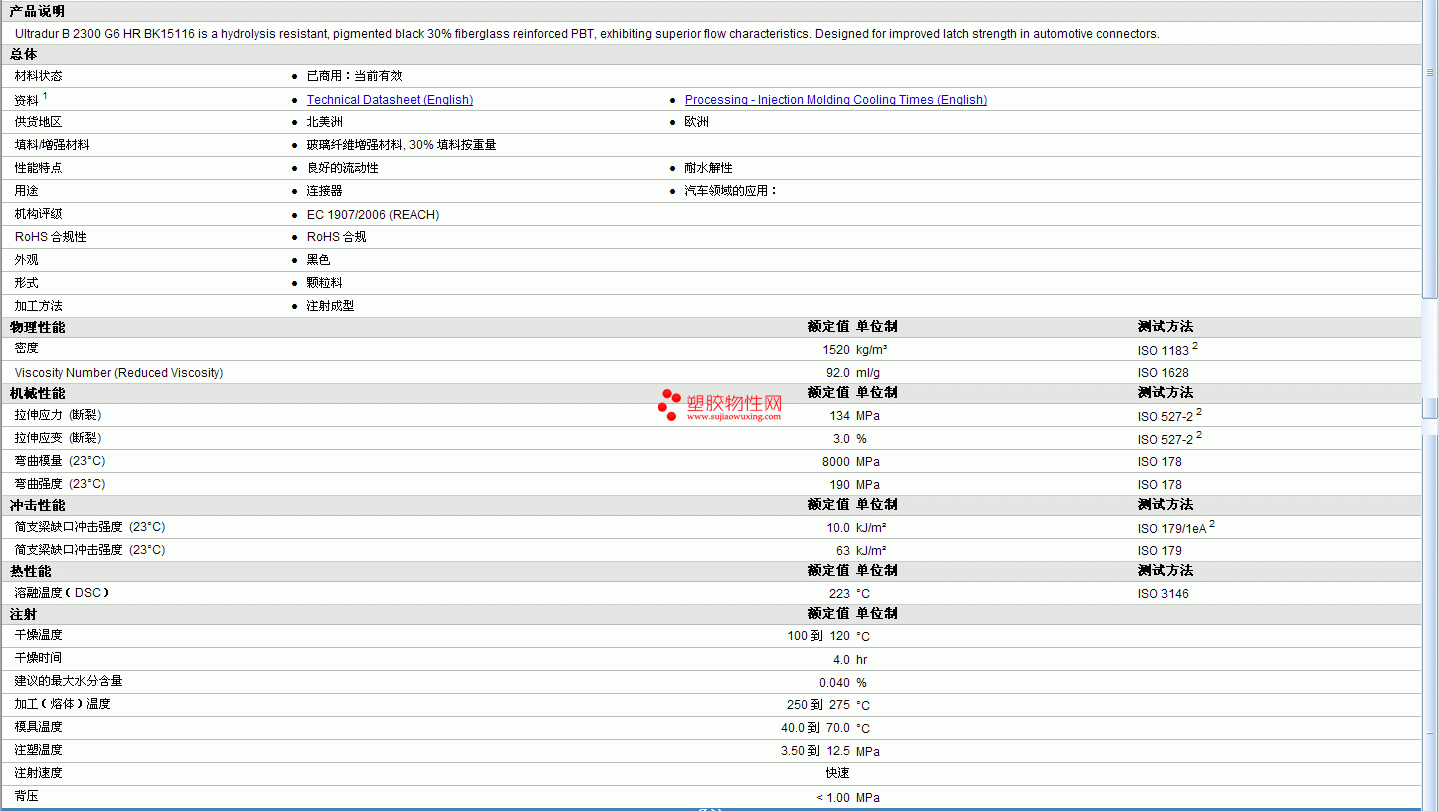The width and height of the screenshot is (1439, 811).
Task: Click the "加工方法" row label
Action: coord(38,306)
